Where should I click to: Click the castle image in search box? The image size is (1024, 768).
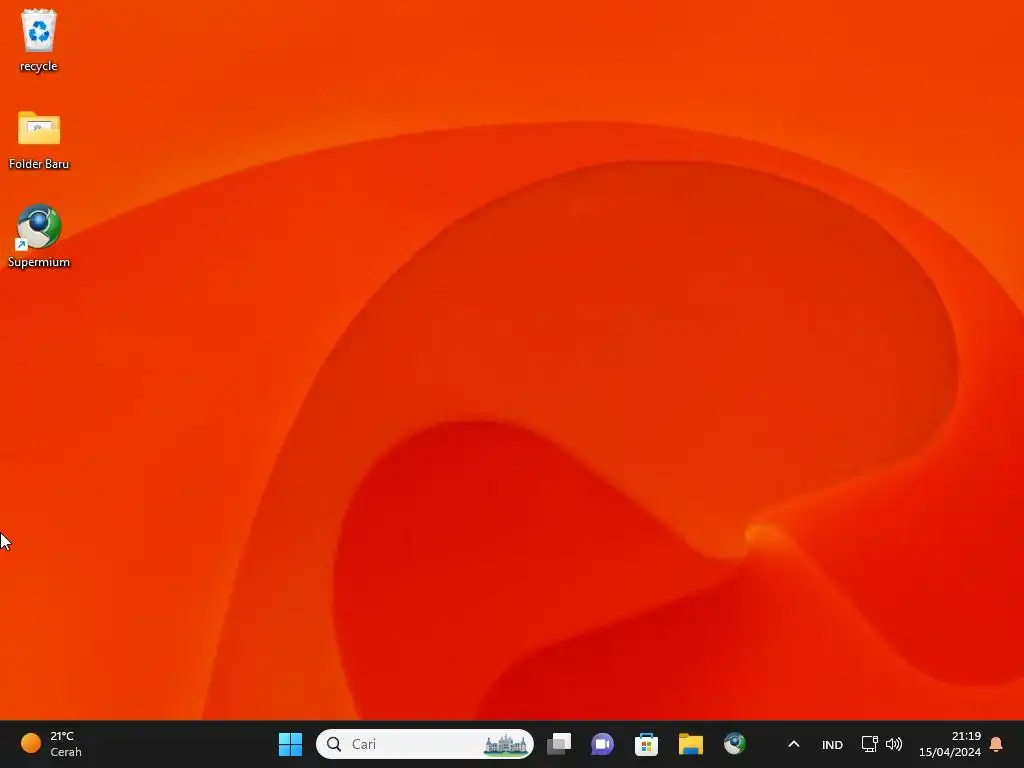(505, 744)
